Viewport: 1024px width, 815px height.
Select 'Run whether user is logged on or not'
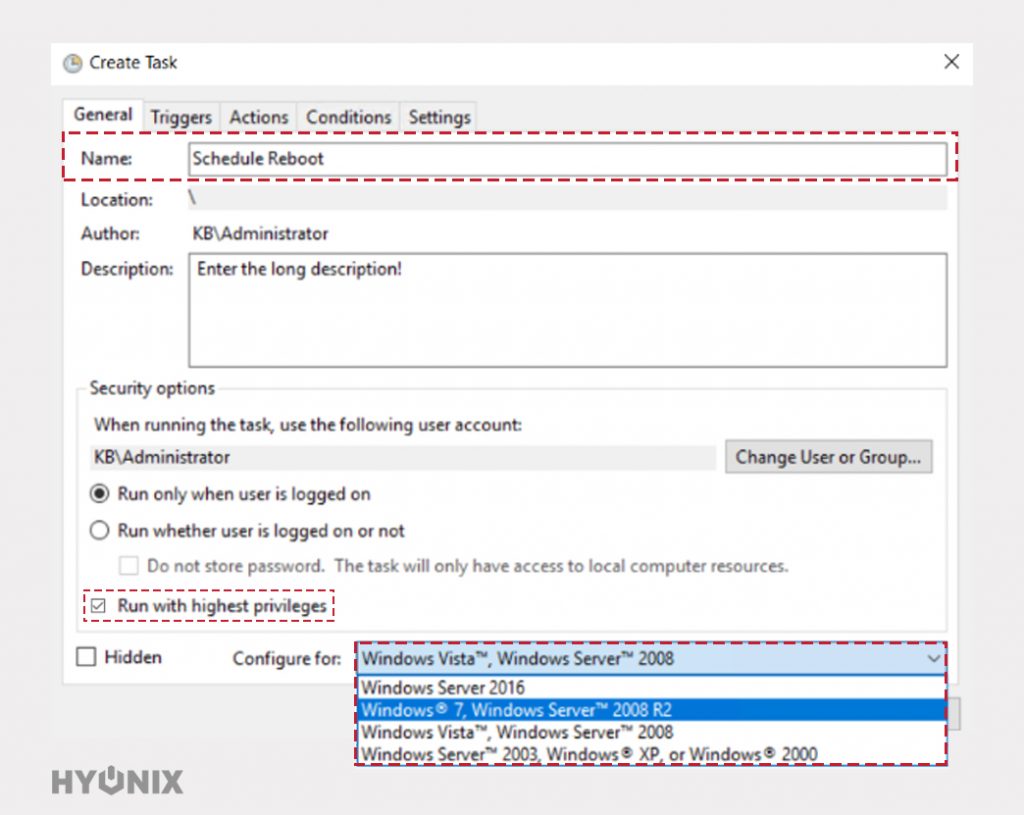(99, 531)
